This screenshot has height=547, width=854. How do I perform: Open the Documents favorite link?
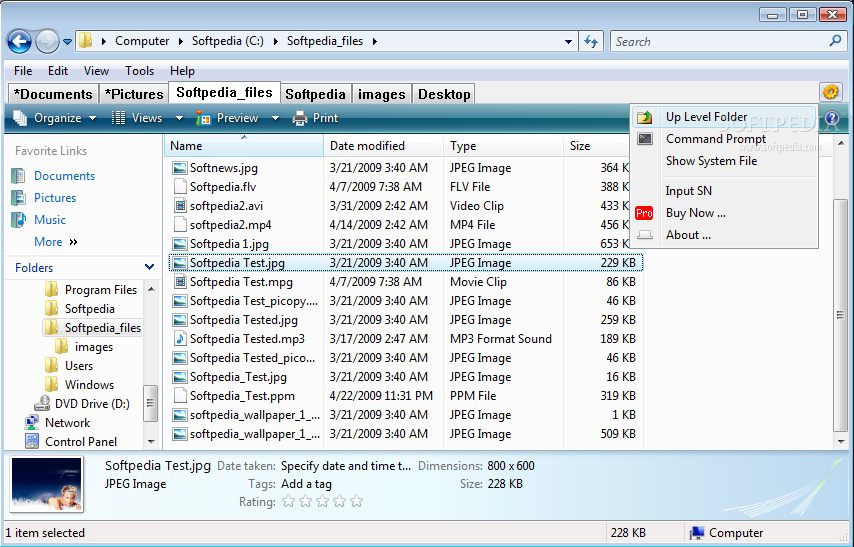64,176
